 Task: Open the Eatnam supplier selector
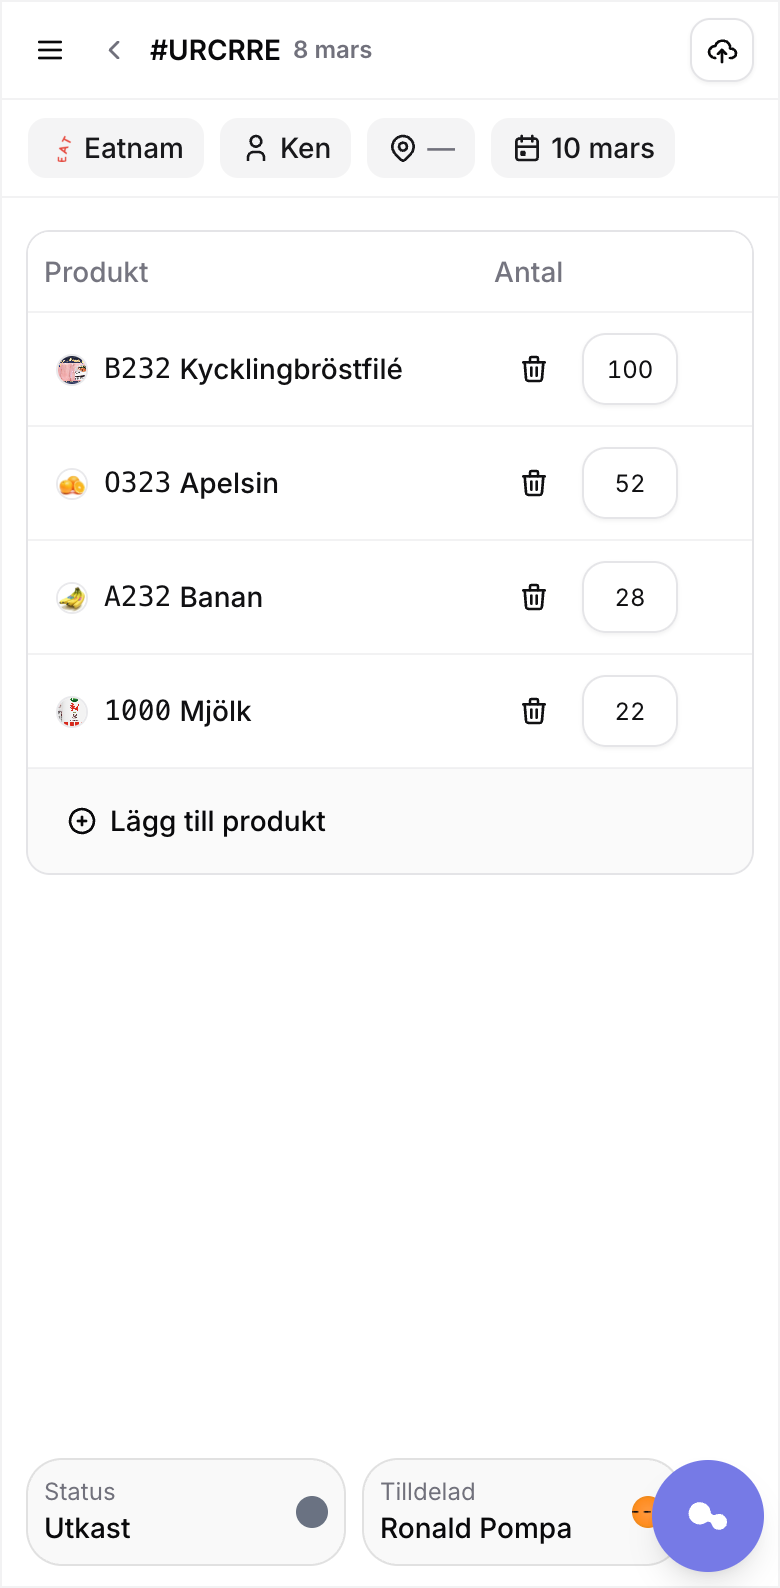pyautogui.click(x=116, y=148)
